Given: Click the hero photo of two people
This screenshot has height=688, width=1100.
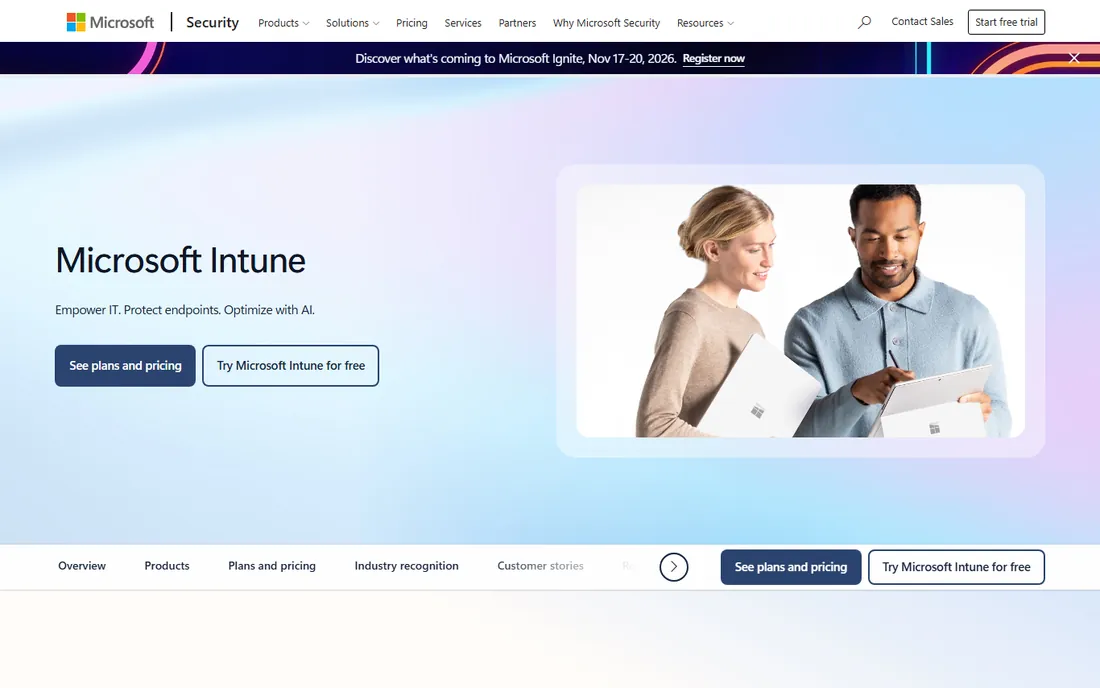Looking at the screenshot, I should click(x=800, y=311).
